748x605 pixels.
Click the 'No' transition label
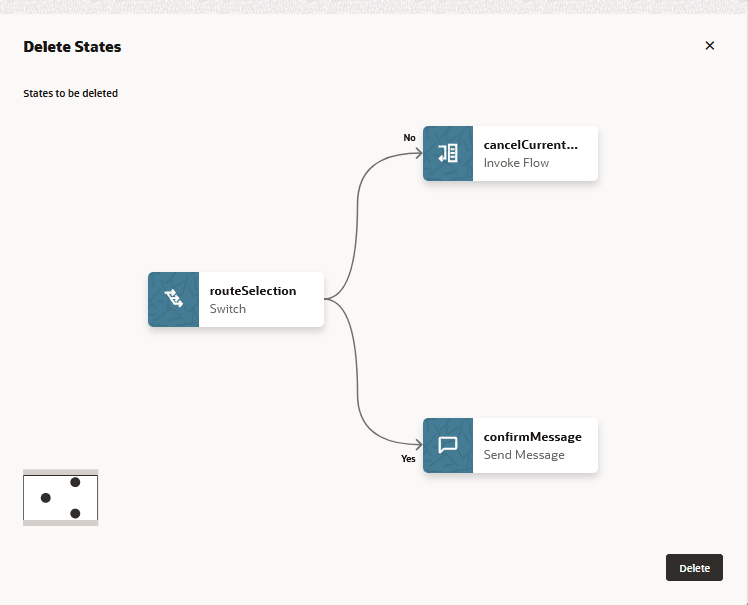pos(409,138)
